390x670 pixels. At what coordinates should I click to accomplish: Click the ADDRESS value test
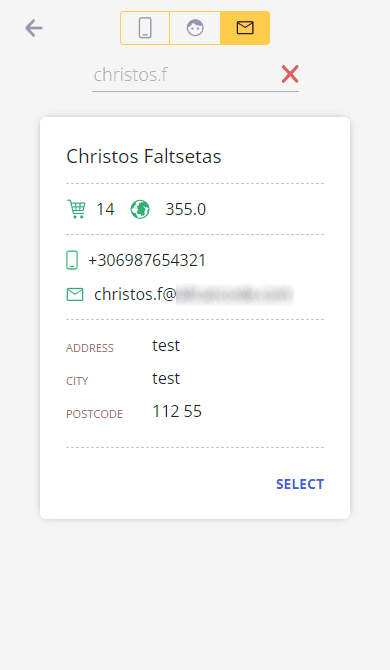coord(166,345)
